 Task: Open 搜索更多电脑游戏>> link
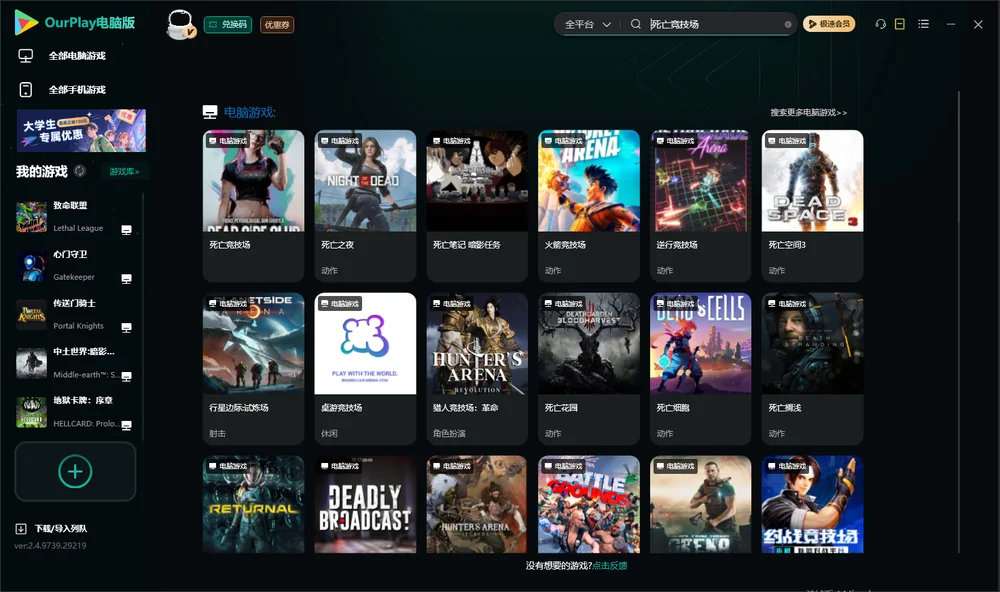click(x=808, y=113)
